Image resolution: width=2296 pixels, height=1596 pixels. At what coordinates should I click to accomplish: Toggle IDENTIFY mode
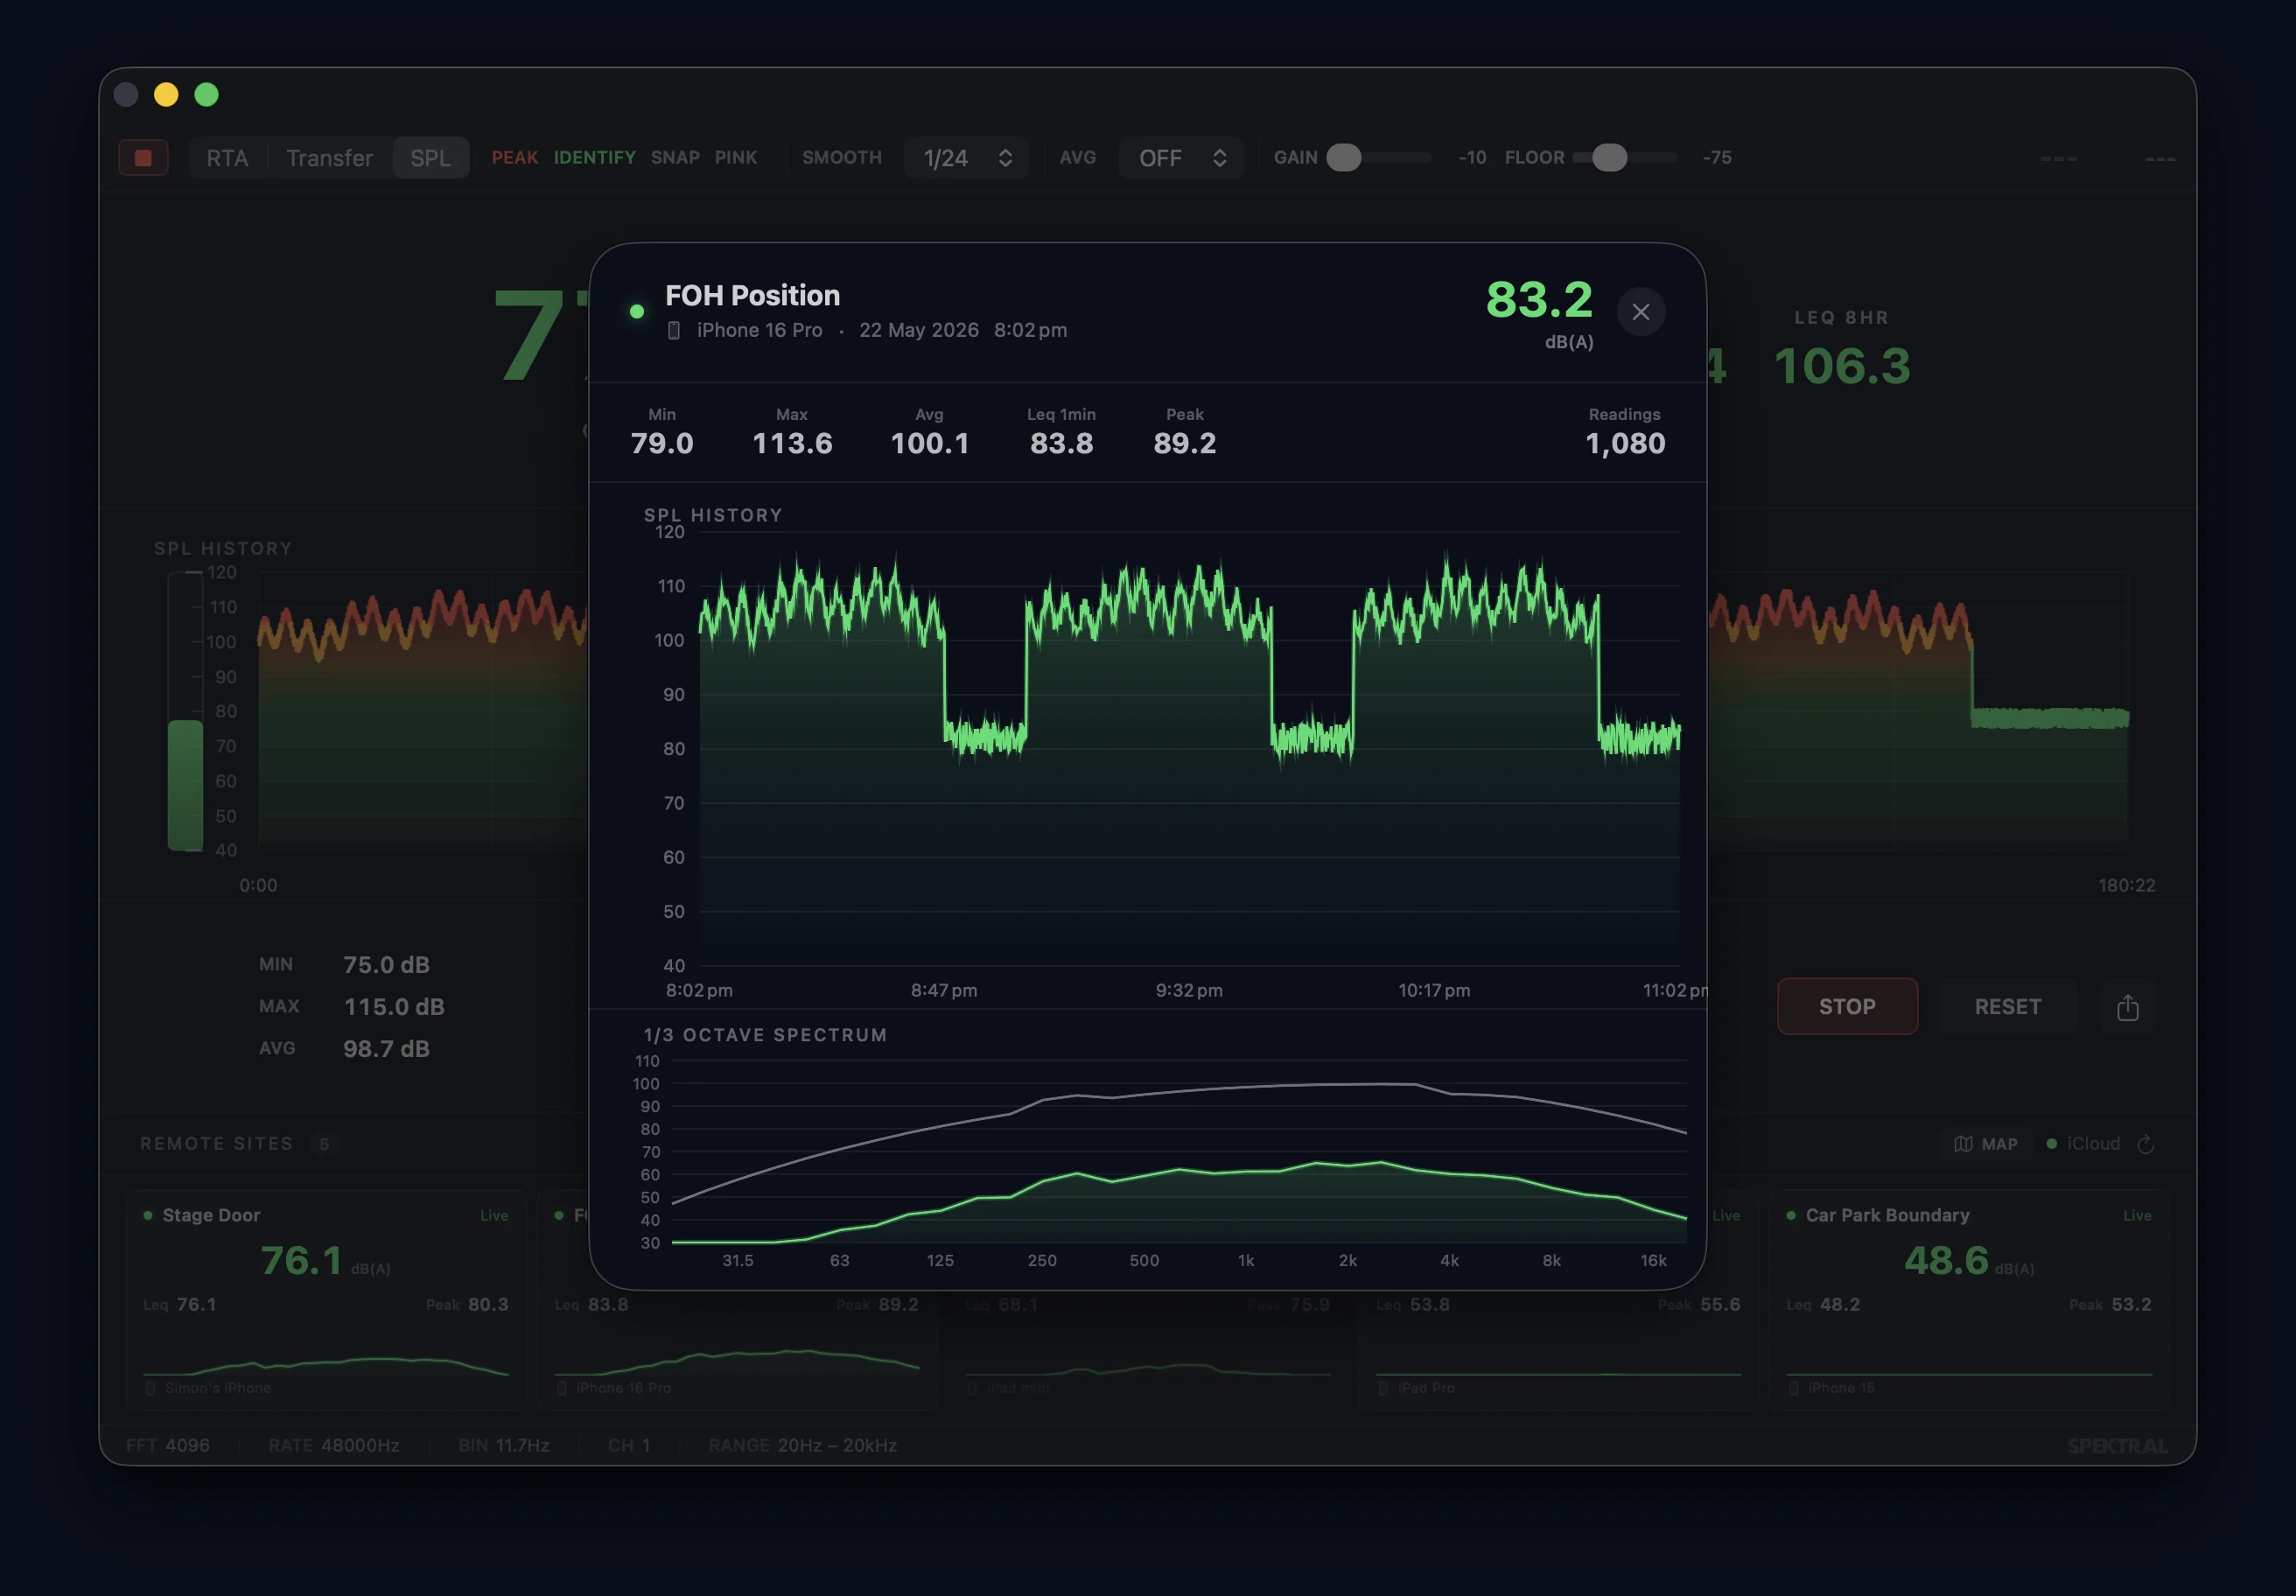(x=595, y=158)
